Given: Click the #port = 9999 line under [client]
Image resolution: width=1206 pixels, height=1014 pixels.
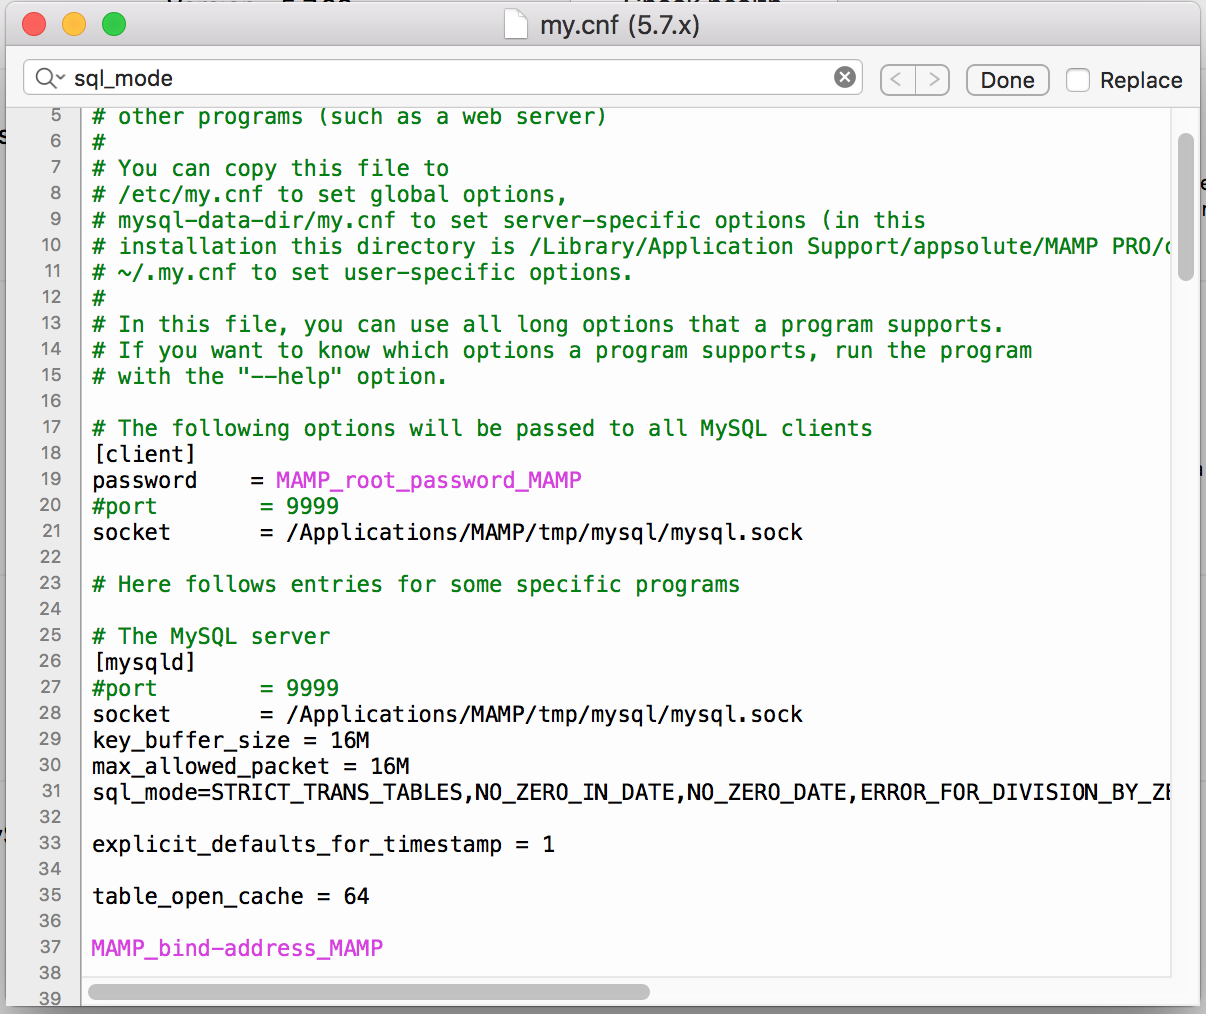Looking at the screenshot, I should pos(216,507).
